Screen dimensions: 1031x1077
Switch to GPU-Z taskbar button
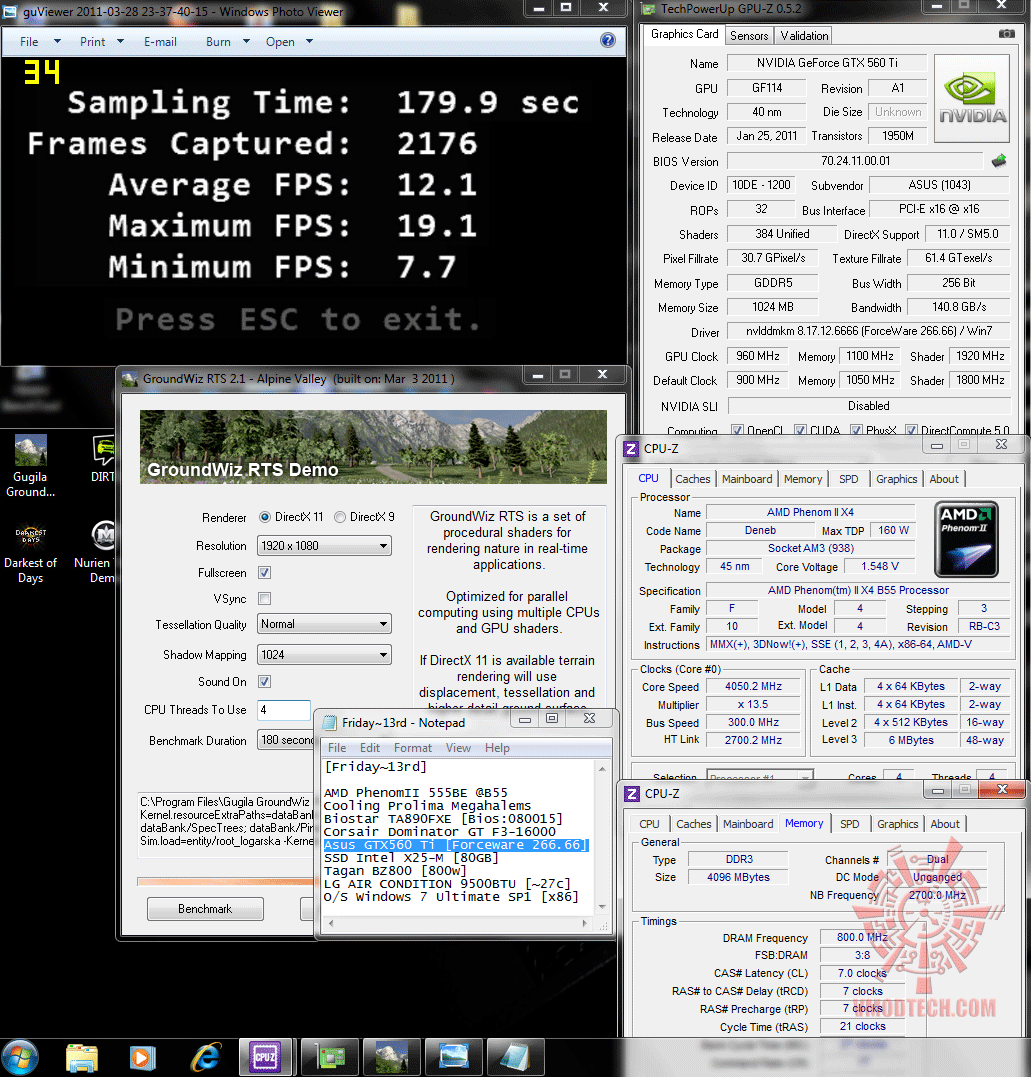[x=330, y=1057]
